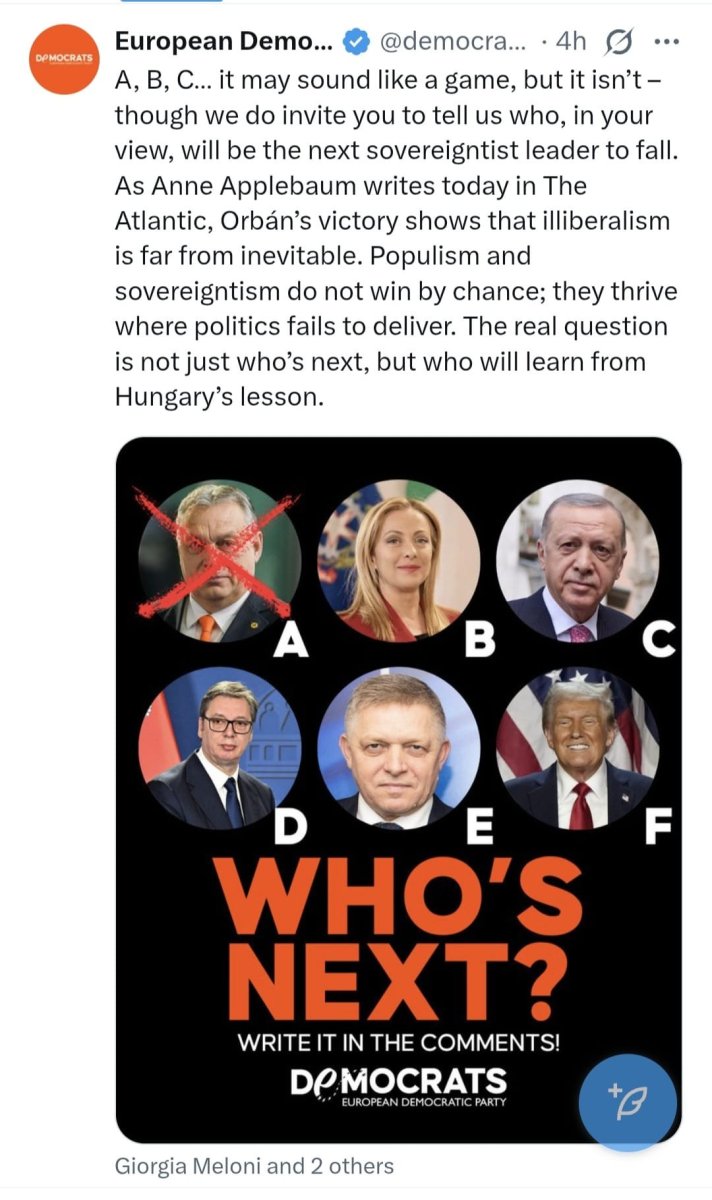
Task: Click 'WRITE IT IN THE COMMENTS!' text
Action: pos(398,1042)
